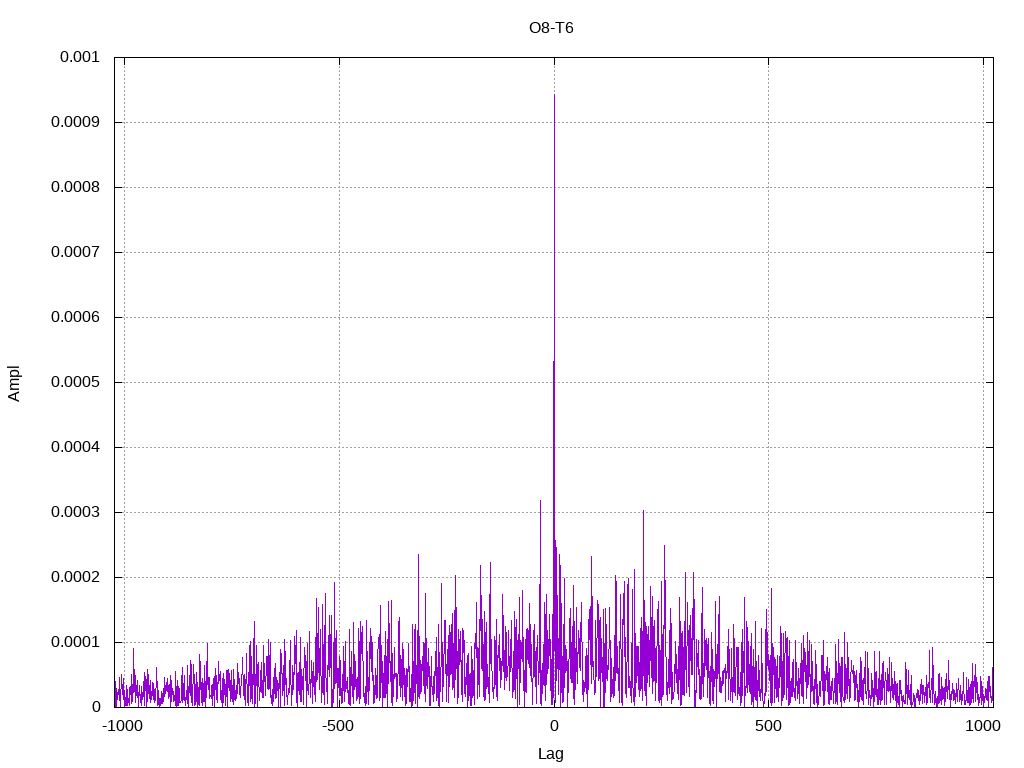The image size is (1024, 768).
Task: Click the y-axis value 0.0004
Action: 75,447
